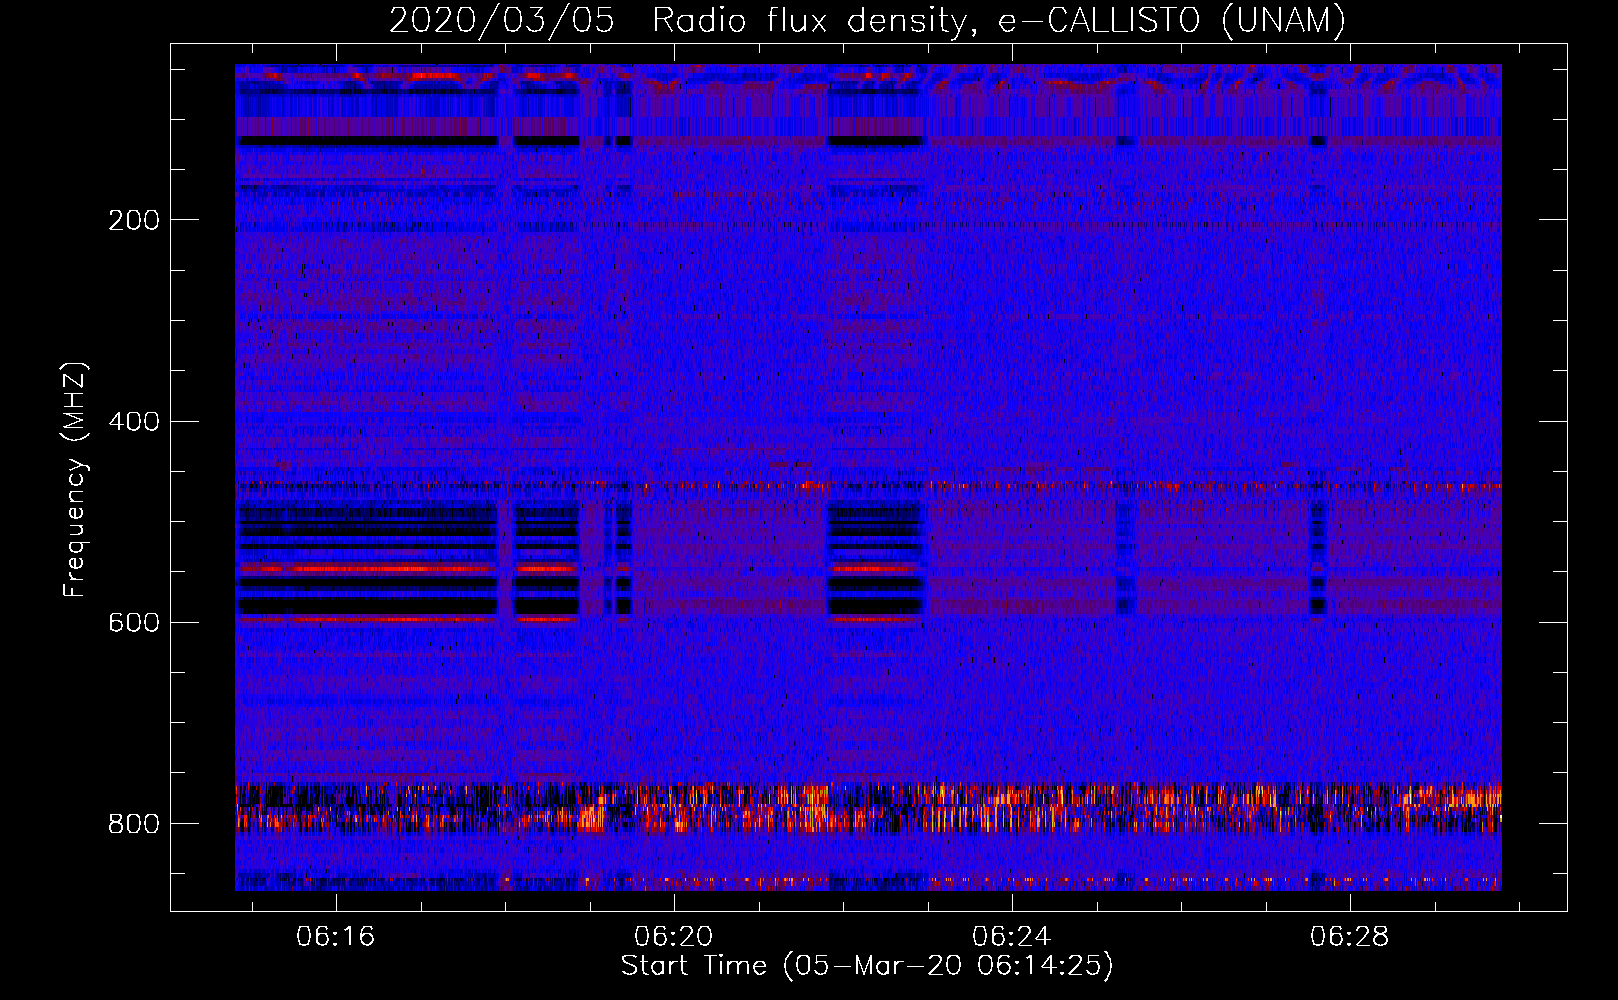
Task: Click the 800 frequency tick label
Action: (x=134, y=823)
